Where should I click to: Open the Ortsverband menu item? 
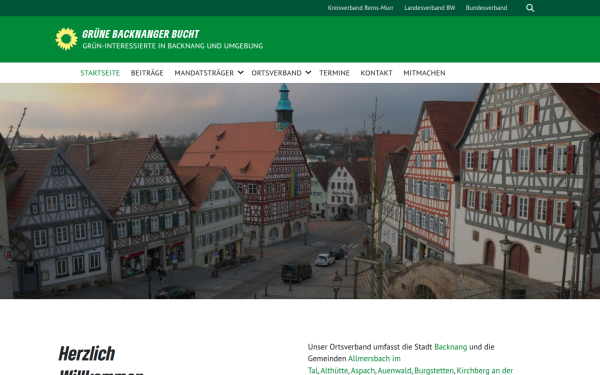tap(276, 73)
